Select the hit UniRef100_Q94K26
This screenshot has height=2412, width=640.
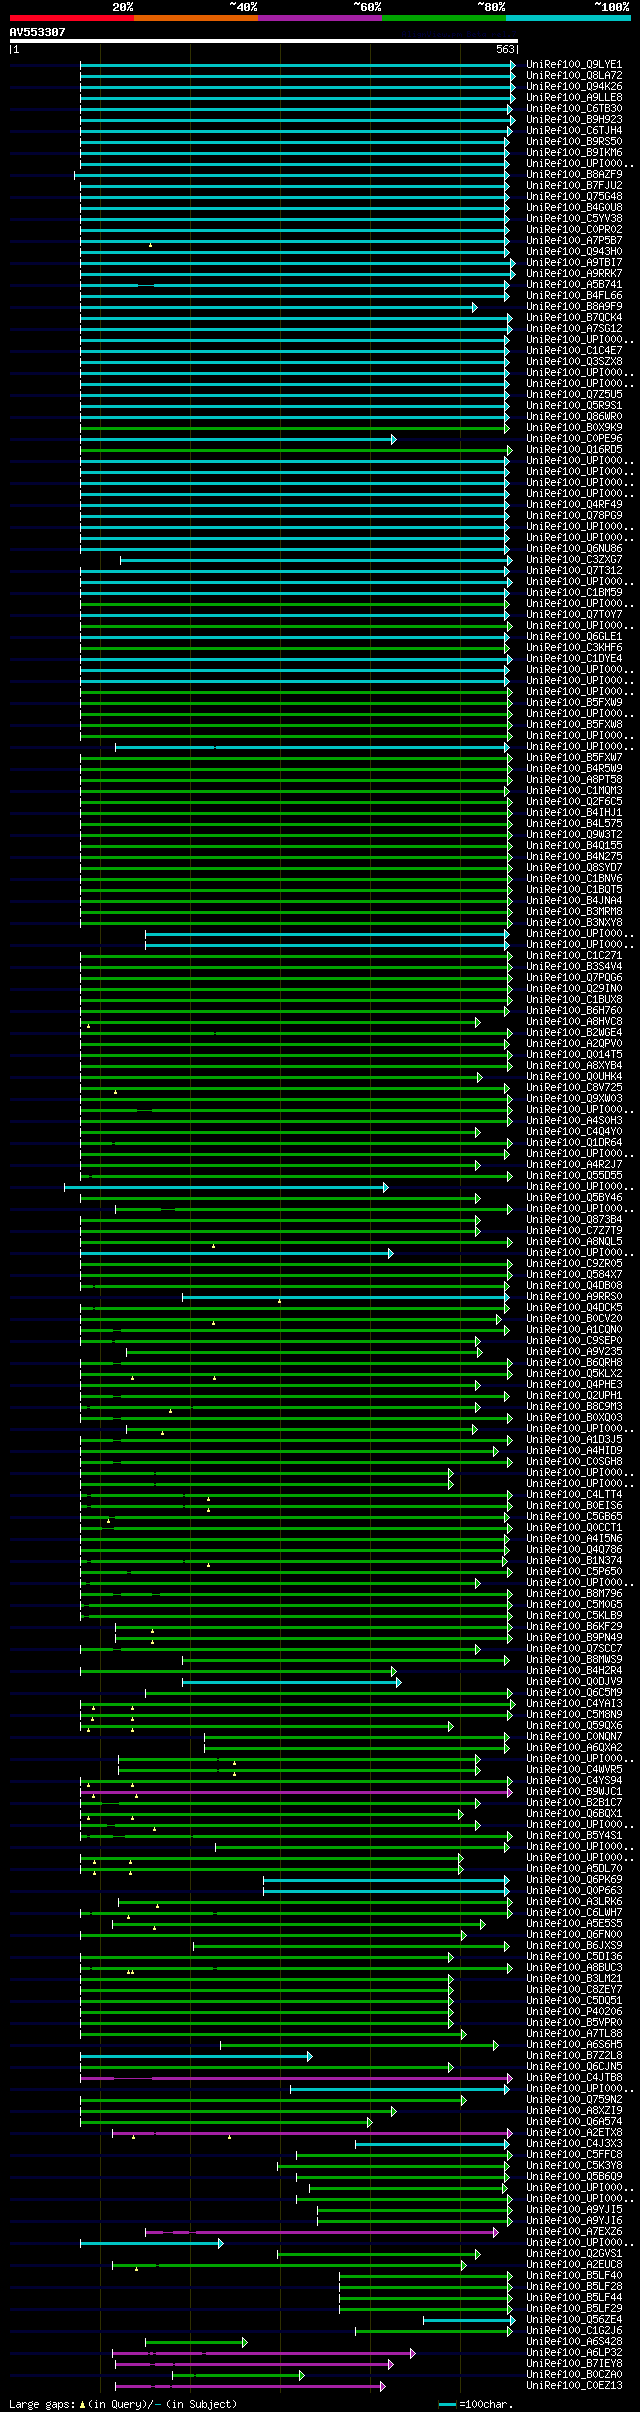click(574, 87)
